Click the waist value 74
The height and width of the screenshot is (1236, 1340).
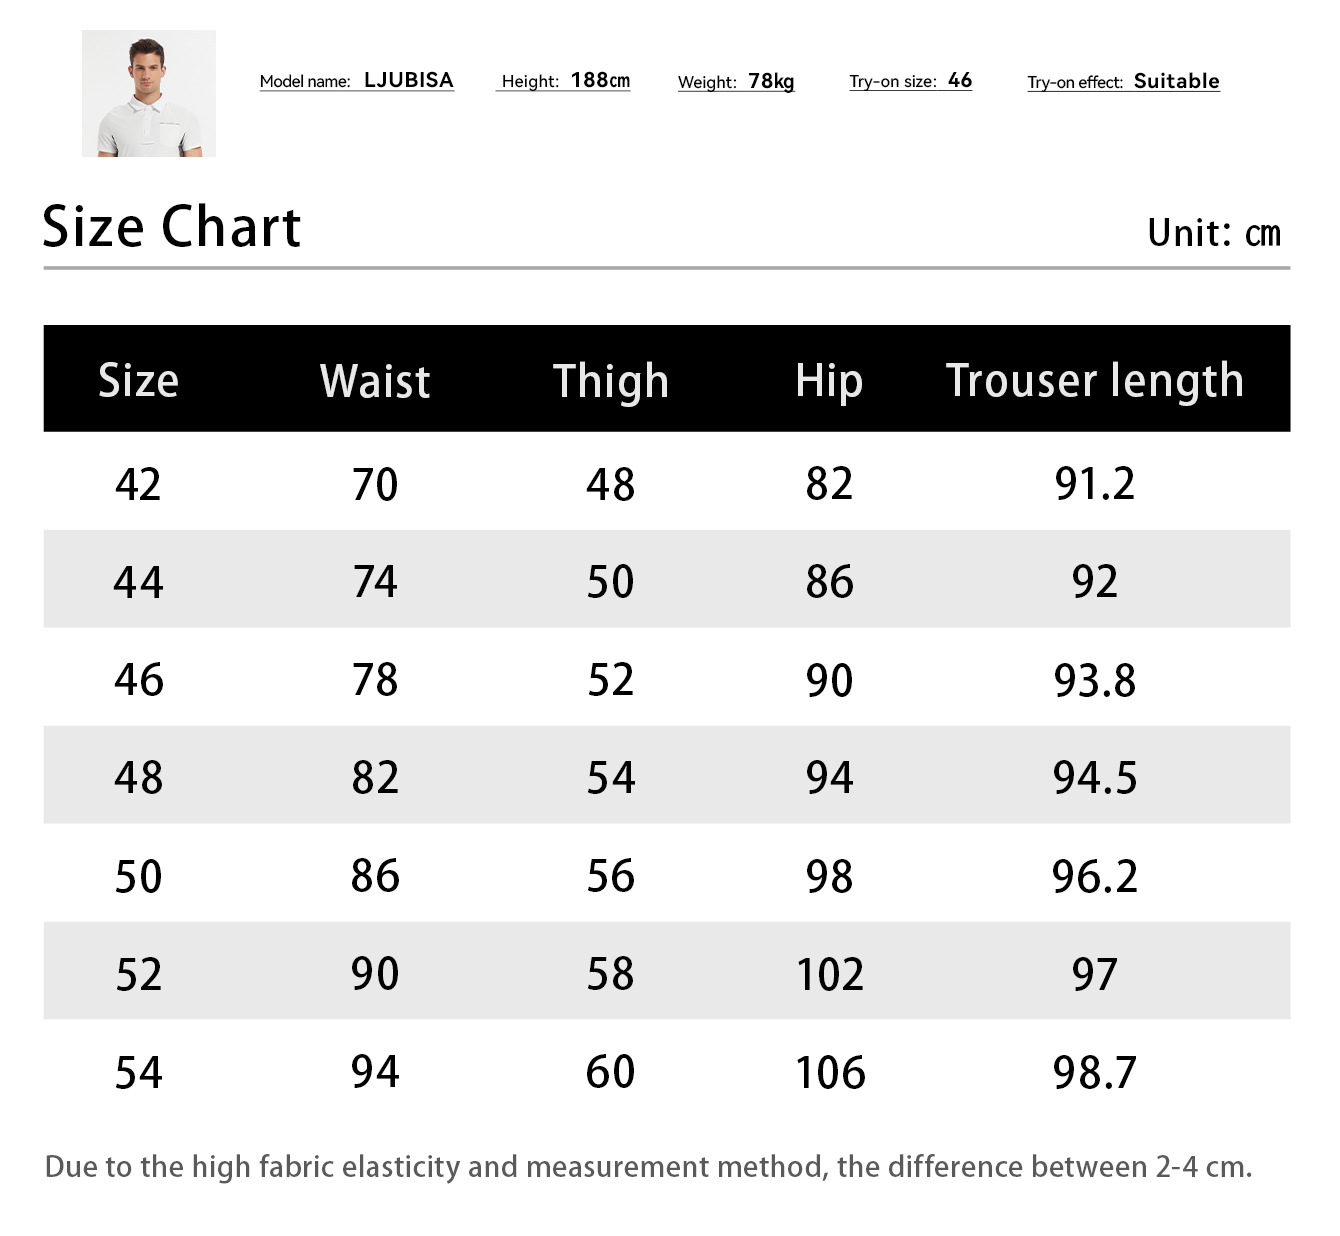pos(375,582)
